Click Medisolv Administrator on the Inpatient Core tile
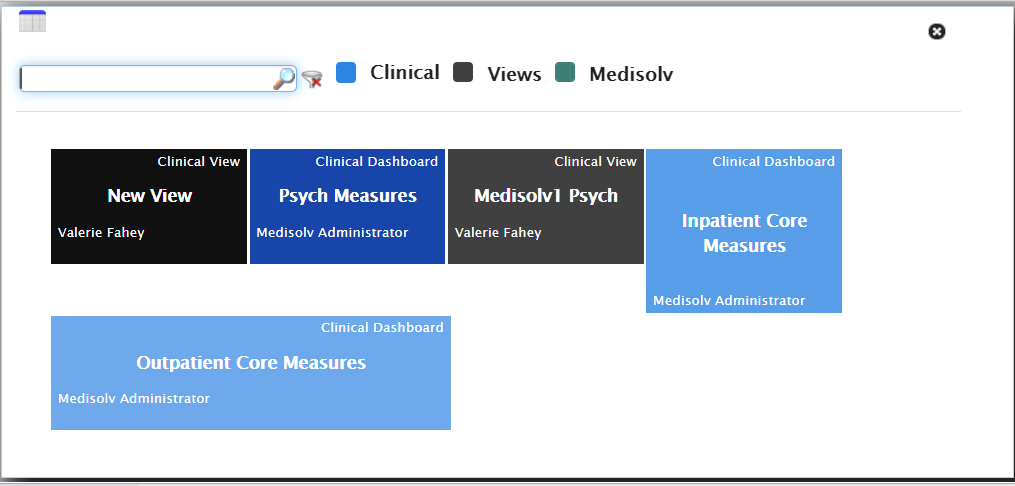 coord(729,300)
